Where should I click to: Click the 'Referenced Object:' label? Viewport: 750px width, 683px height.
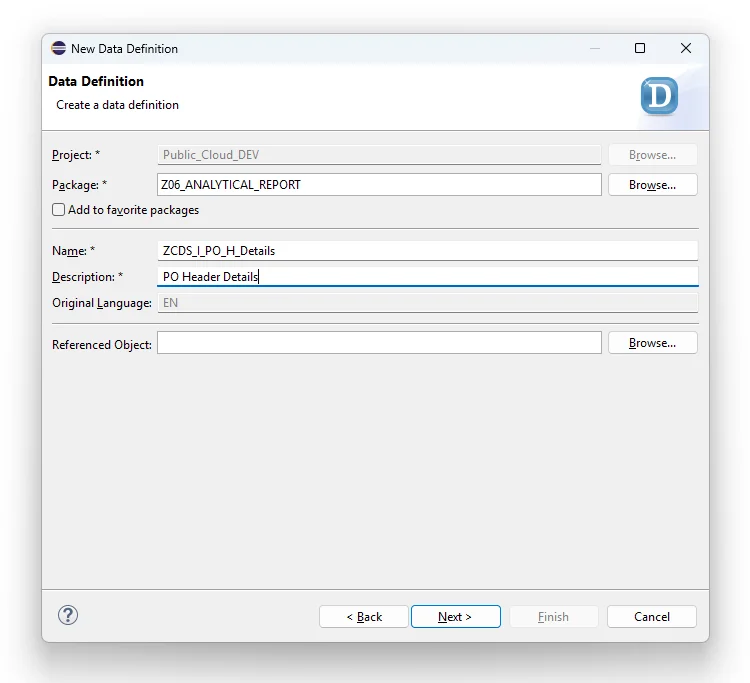[x=102, y=345]
